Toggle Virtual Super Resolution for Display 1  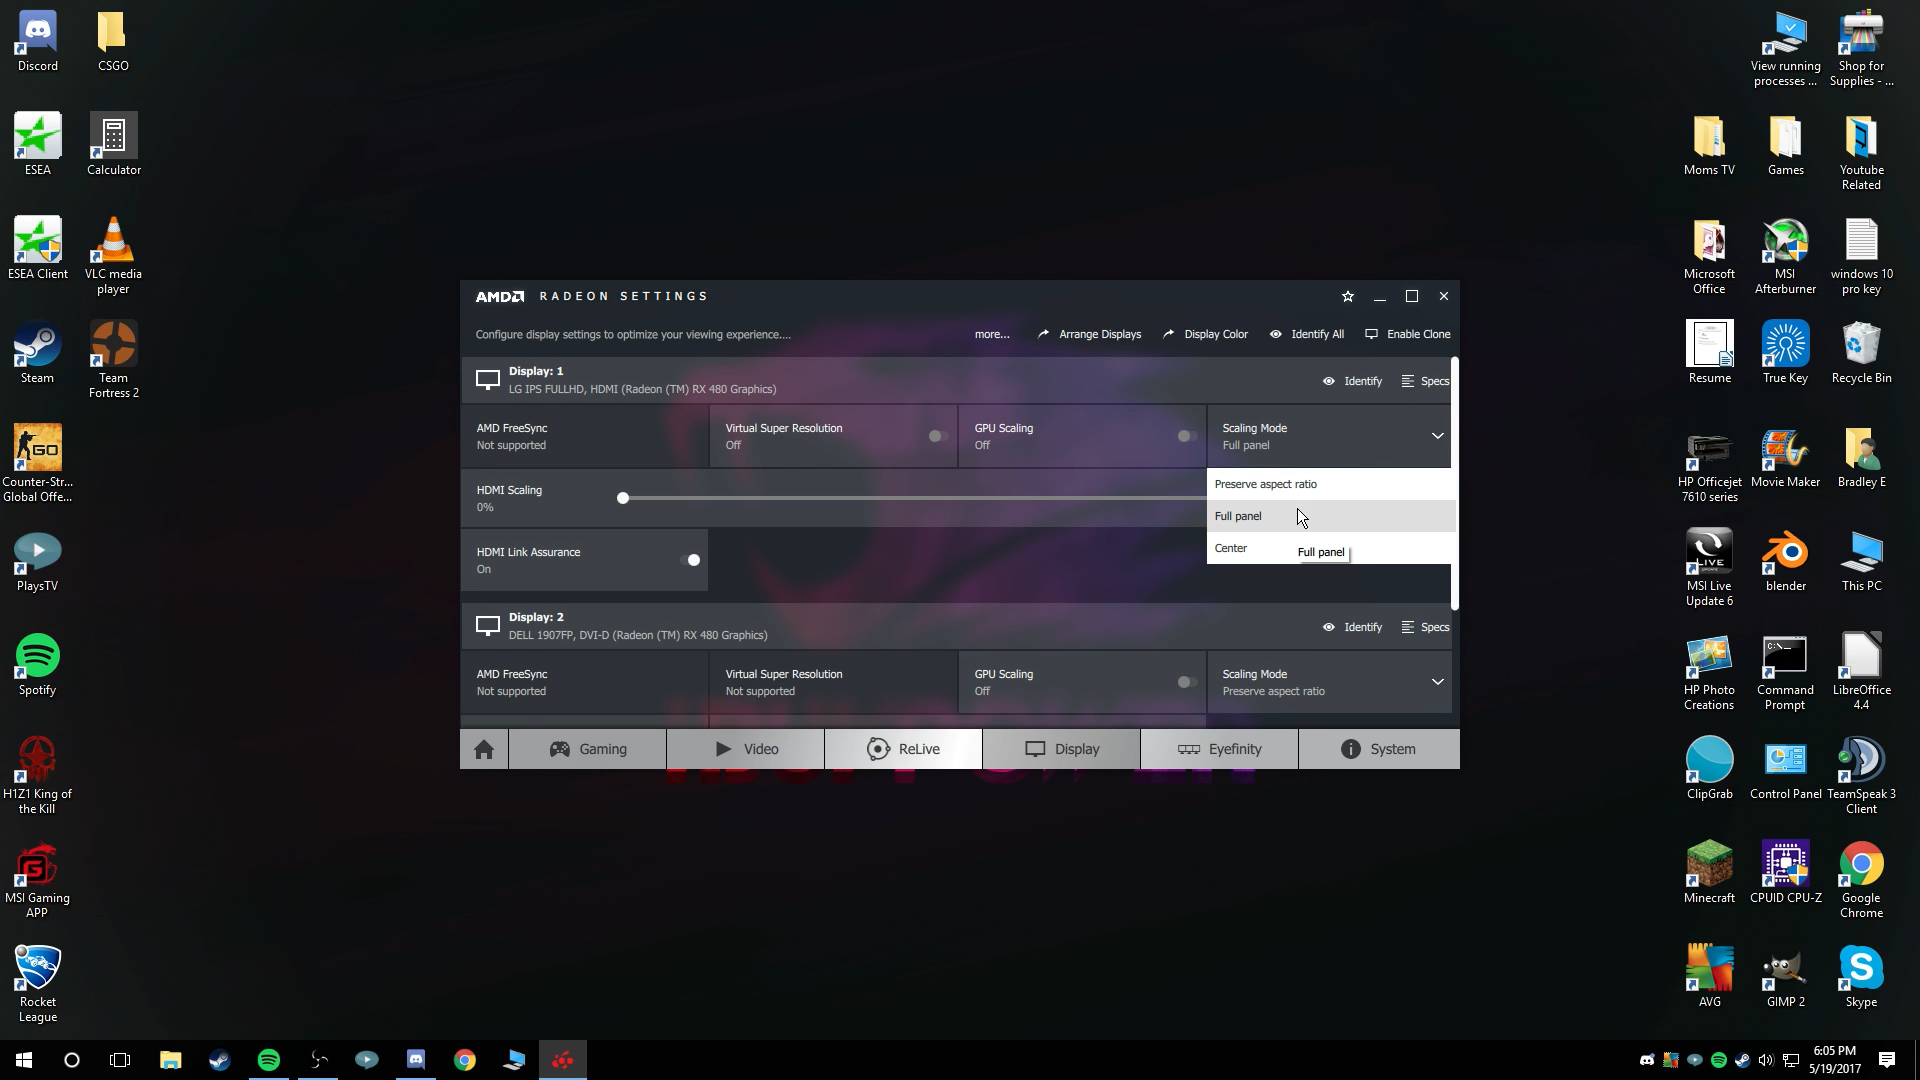(x=937, y=436)
